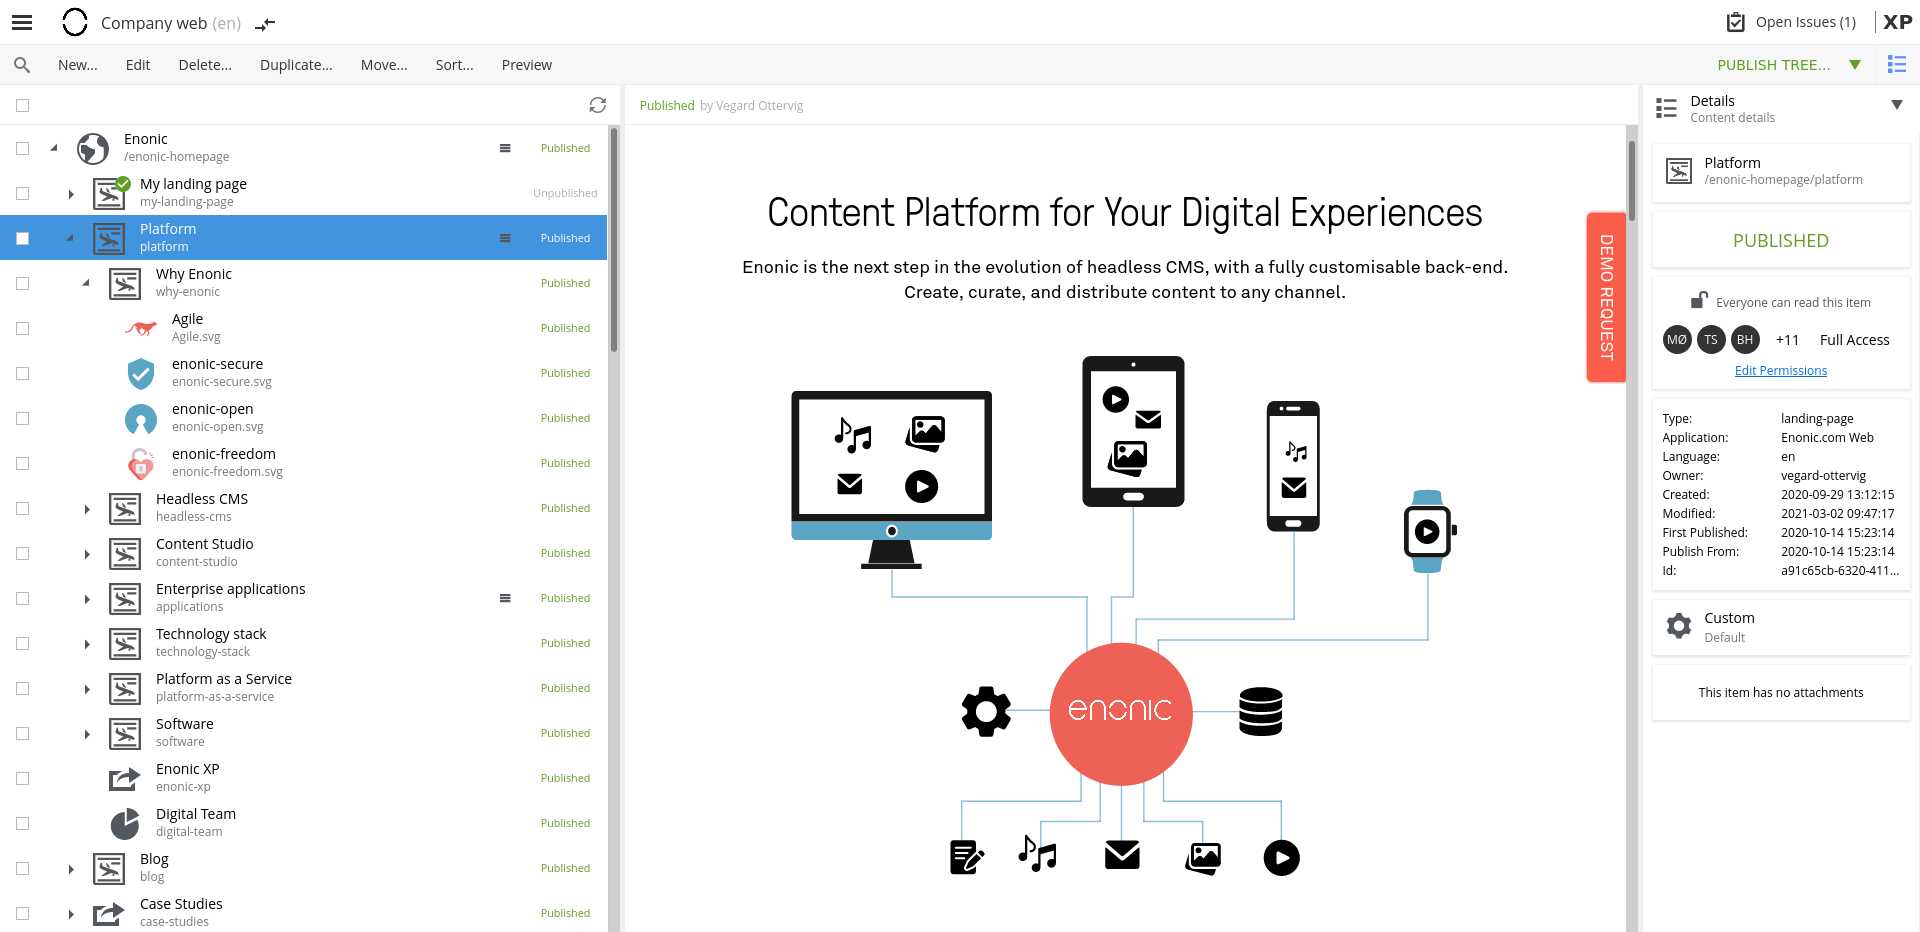Select the Enonic XP tree item
Viewport: 1920px width, 932px height.
pyautogui.click(x=187, y=777)
